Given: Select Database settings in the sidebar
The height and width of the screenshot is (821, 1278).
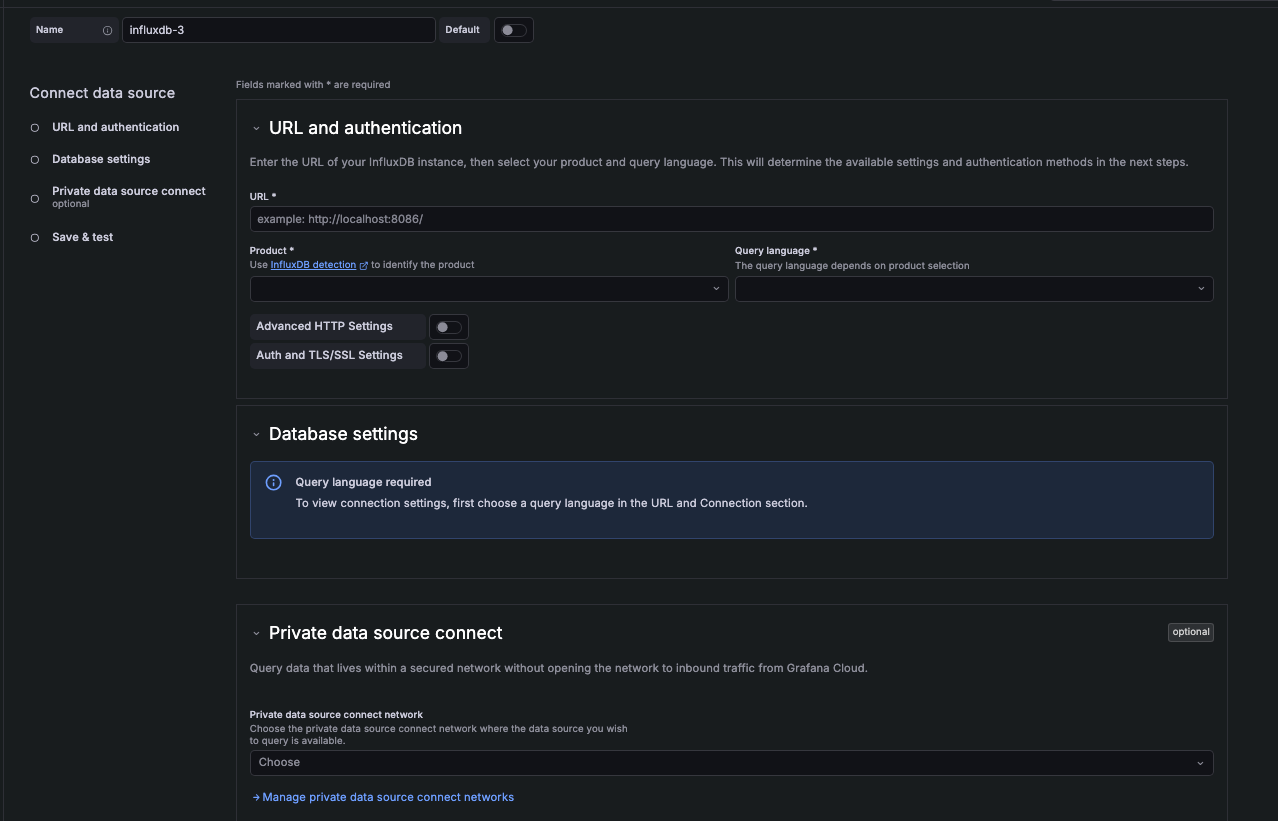Looking at the screenshot, I should point(100,159).
